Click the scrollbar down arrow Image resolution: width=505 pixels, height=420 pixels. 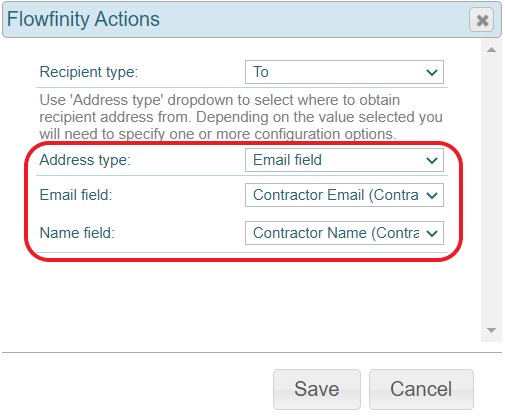(x=491, y=330)
